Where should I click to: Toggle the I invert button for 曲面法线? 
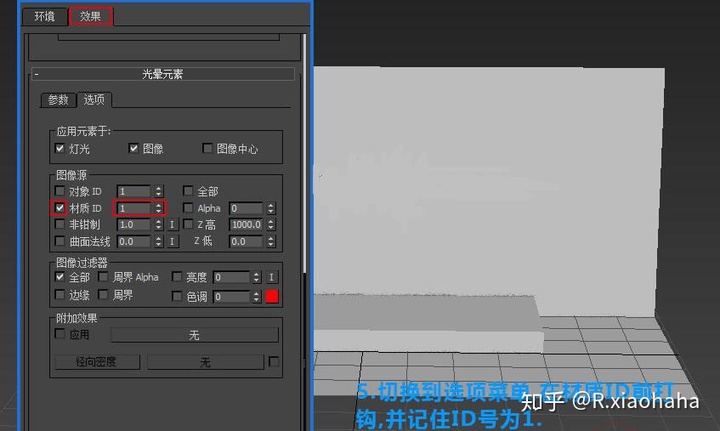(x=172, y=242)
